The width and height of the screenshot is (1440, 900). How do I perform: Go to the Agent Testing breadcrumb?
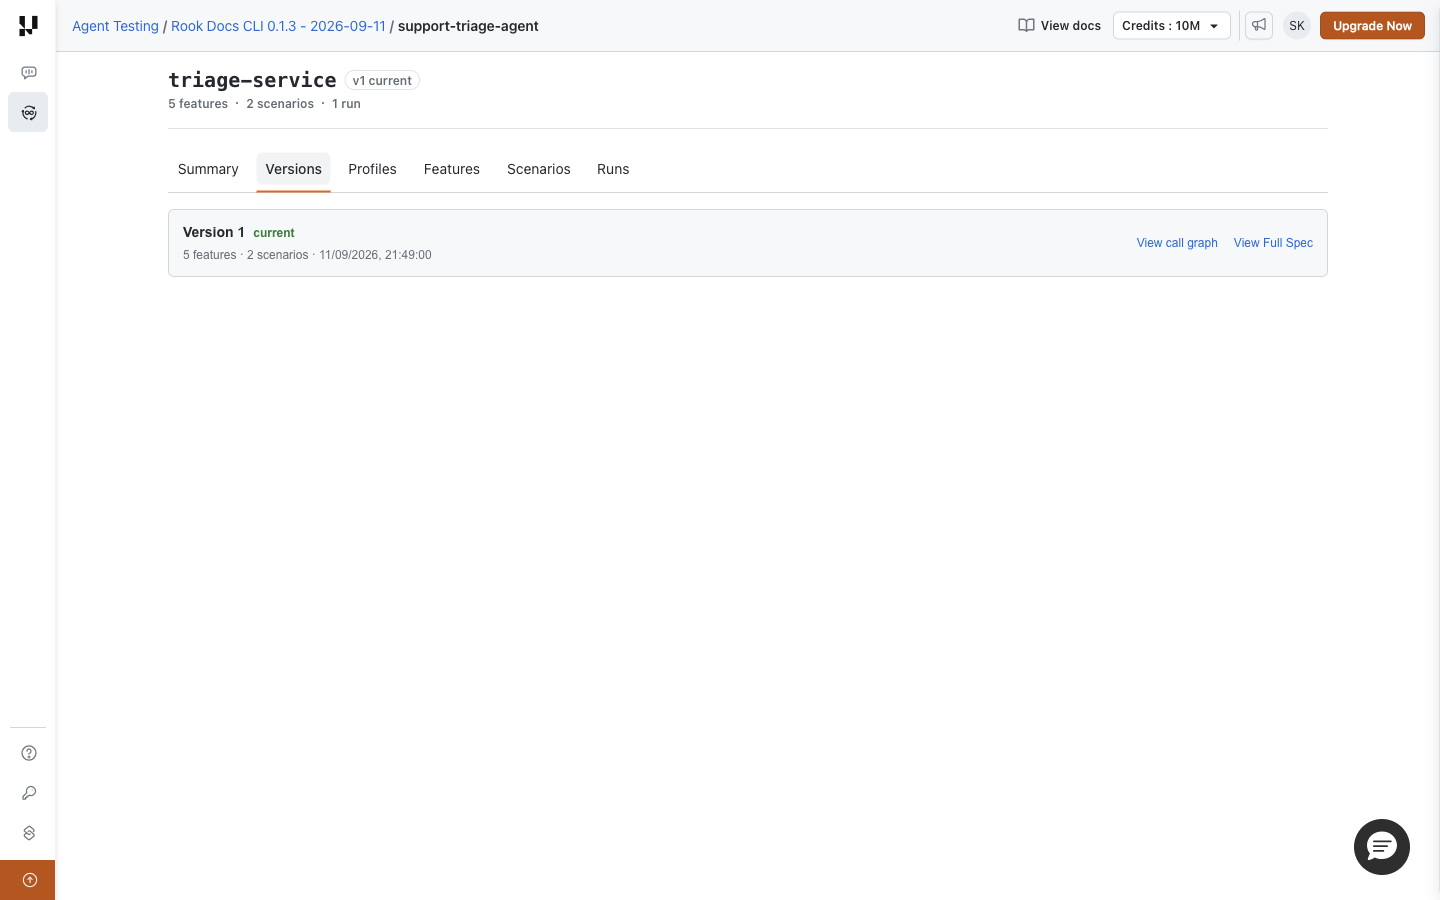pos(115,26)
